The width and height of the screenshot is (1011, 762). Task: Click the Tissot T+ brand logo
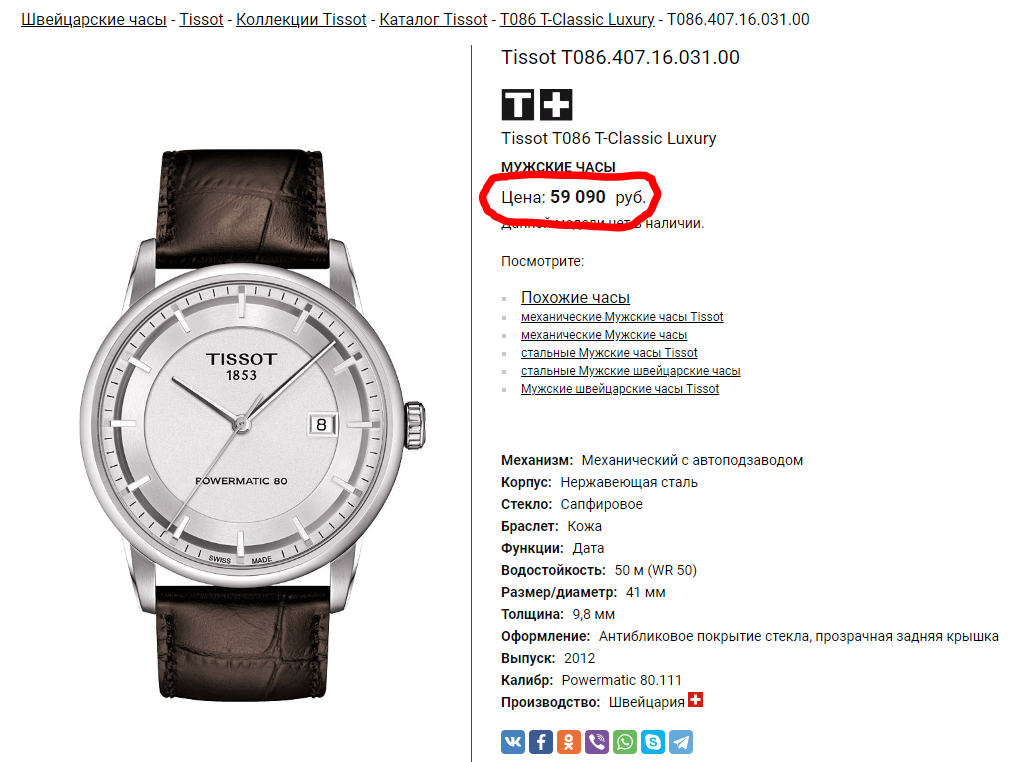tap(537, 104)
